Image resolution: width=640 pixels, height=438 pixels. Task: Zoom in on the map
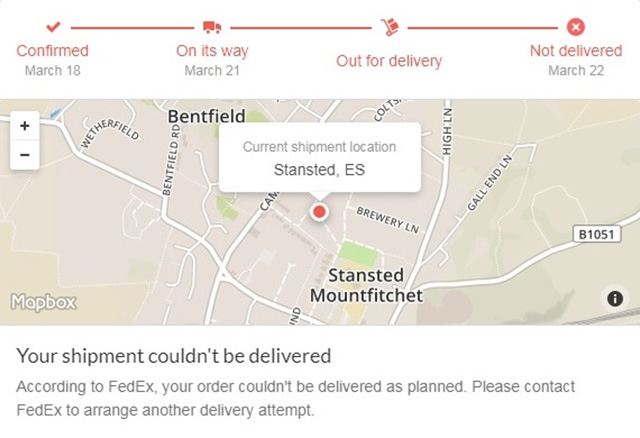coord(24,126)
